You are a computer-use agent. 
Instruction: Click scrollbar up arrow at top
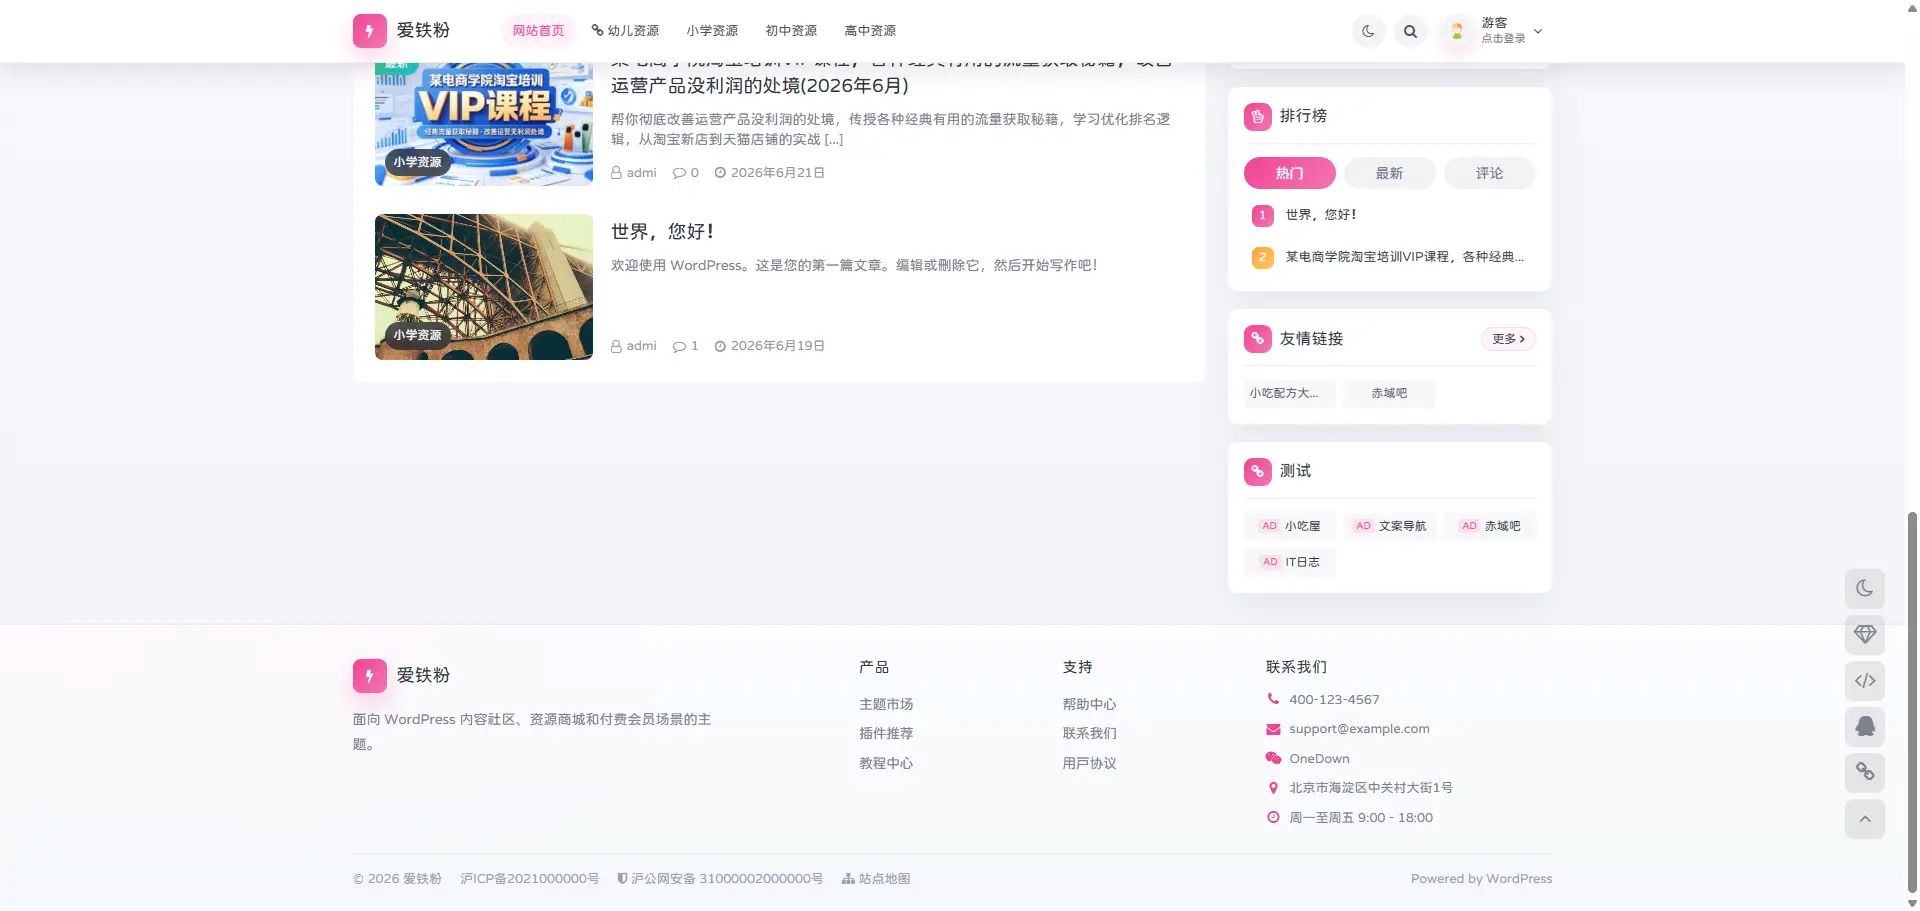(x=1912, y=7)
